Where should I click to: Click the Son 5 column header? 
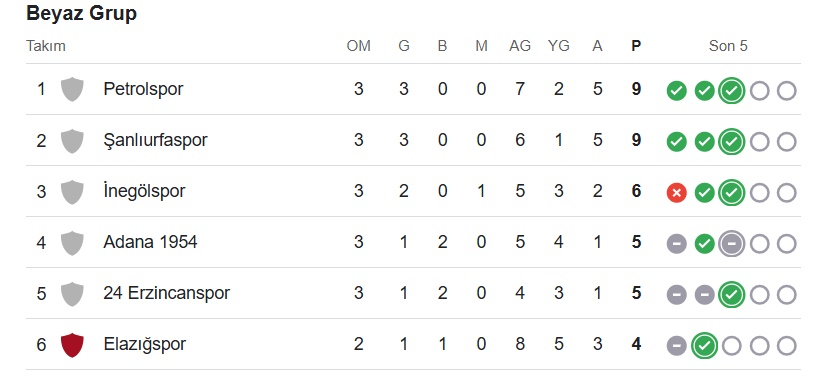tap(728, 46)
